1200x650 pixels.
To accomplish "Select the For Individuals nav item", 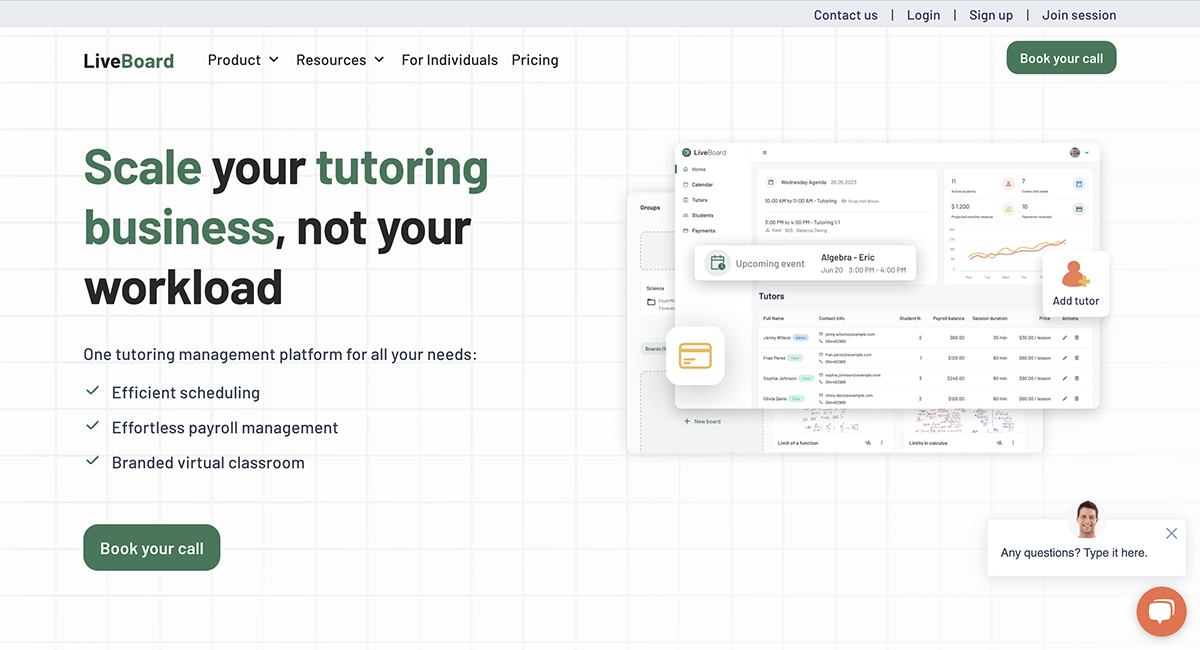I will coord(449,60).
